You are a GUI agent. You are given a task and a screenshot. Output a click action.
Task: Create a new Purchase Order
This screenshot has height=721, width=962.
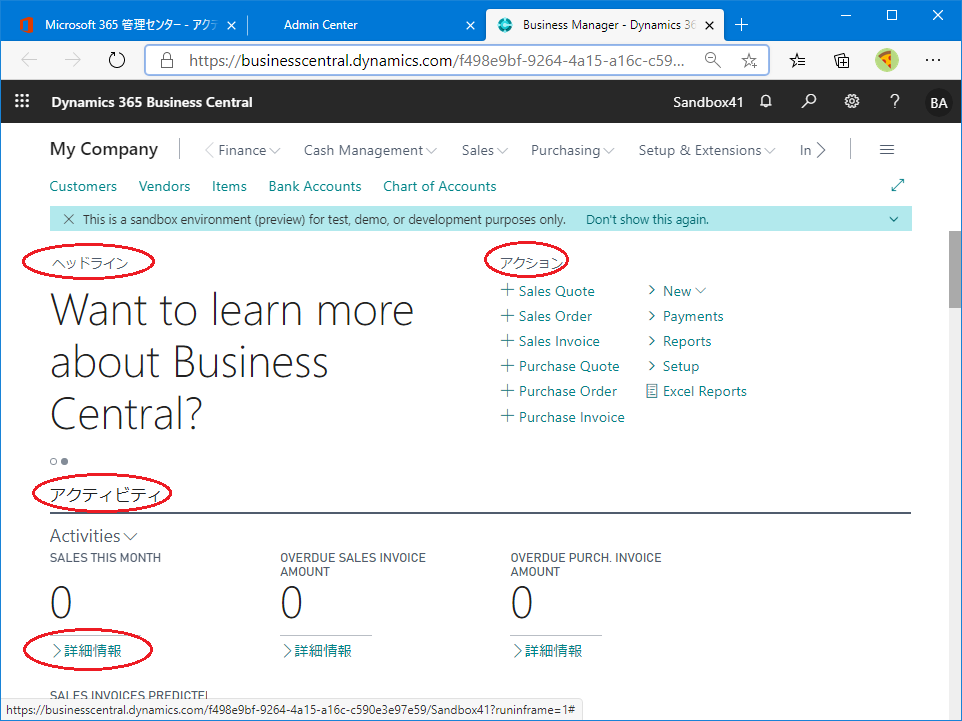(x=559, y=391)
